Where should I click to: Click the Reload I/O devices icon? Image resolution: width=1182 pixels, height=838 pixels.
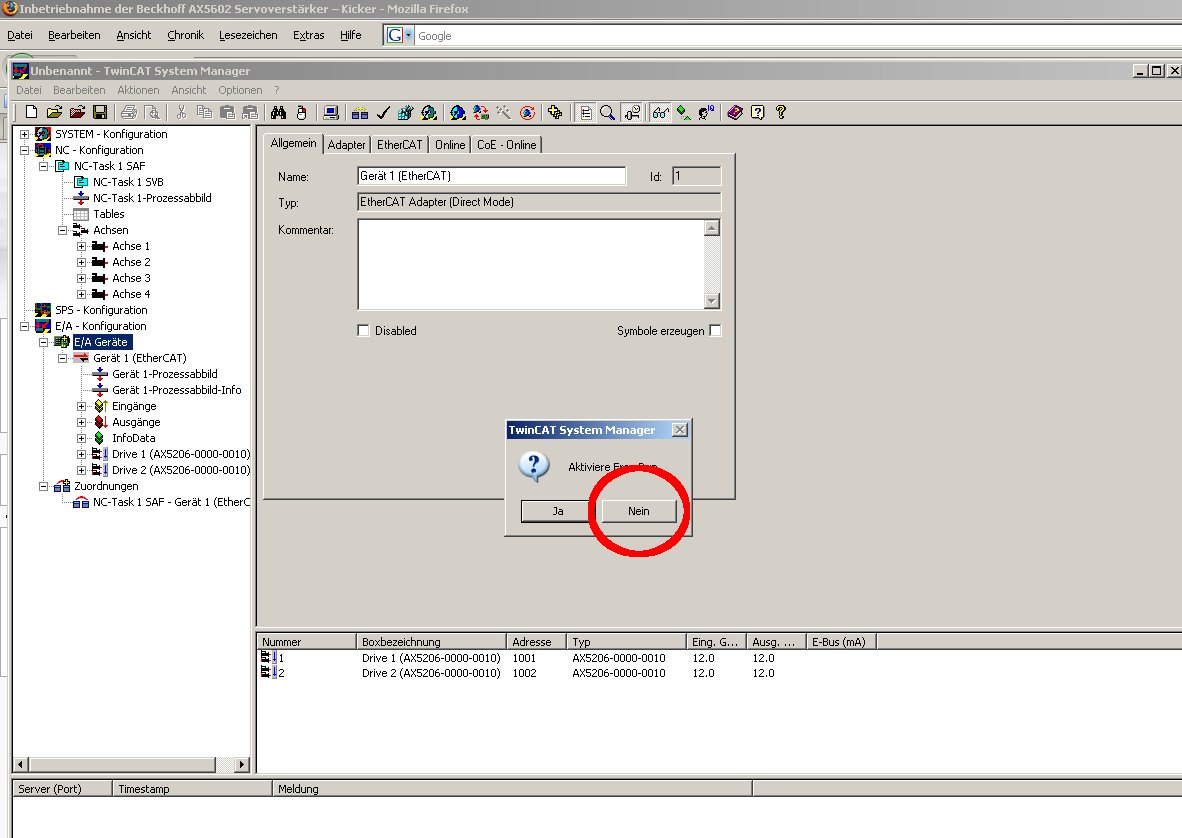click(481, 112)
